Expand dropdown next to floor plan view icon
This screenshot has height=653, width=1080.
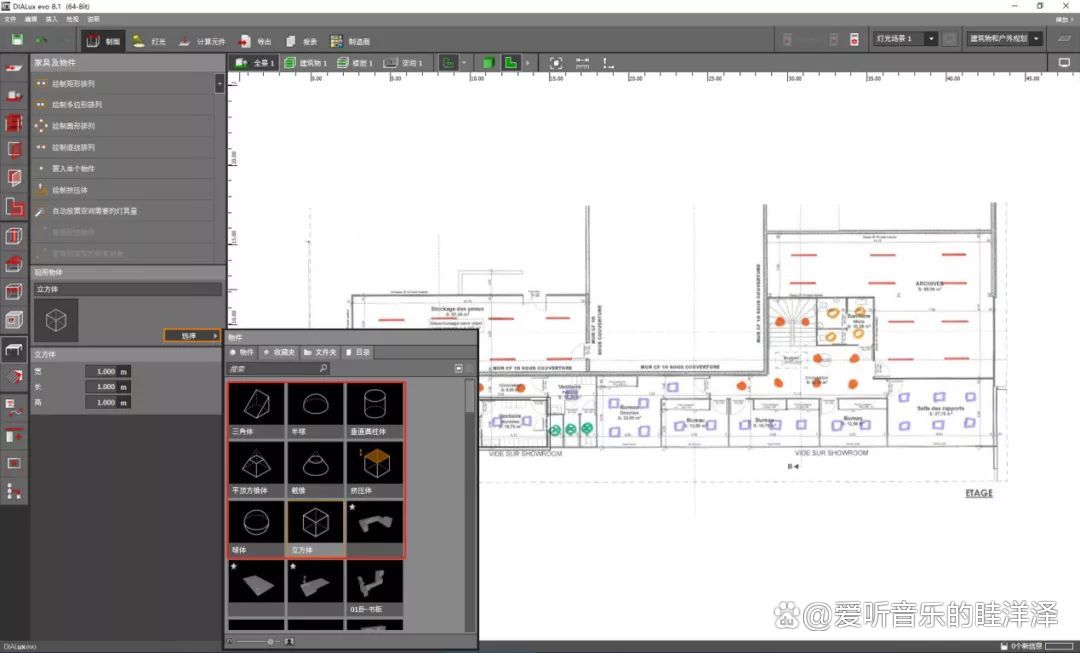point(464,63)
